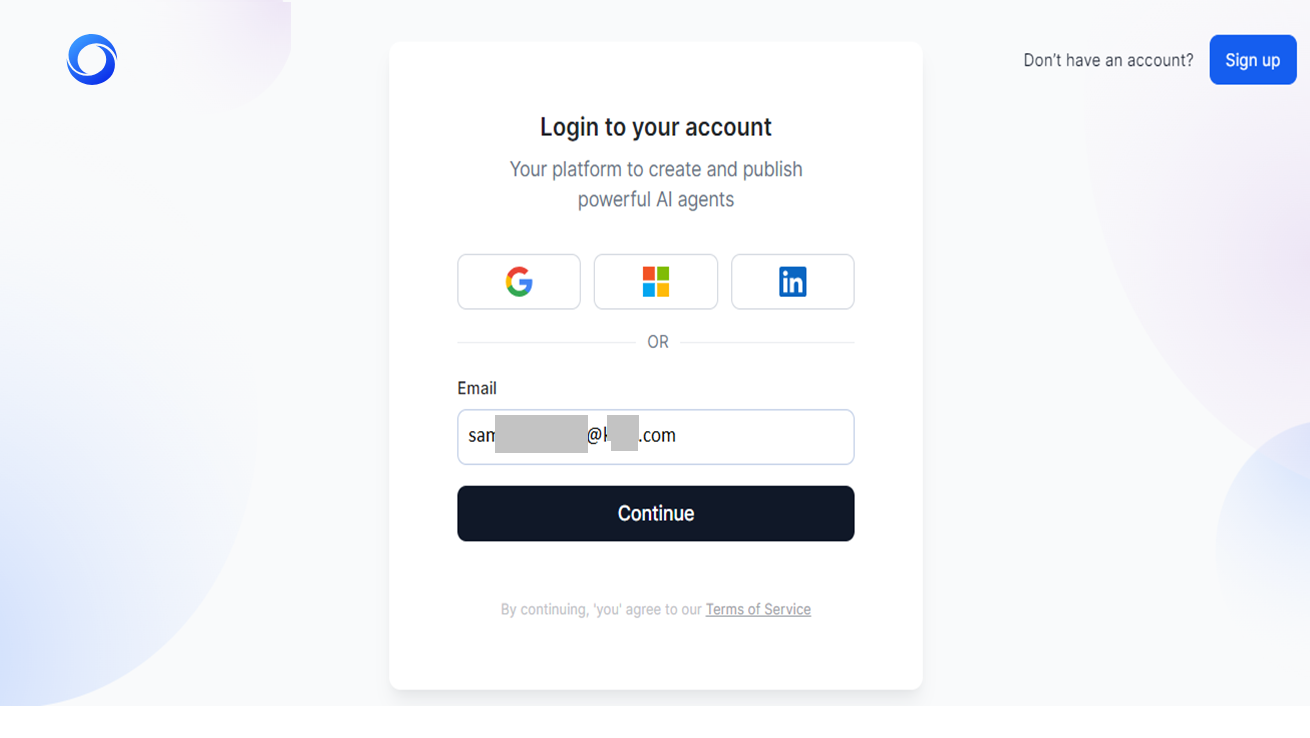
Task: Click the Email field label
Action: pos(476,388)
